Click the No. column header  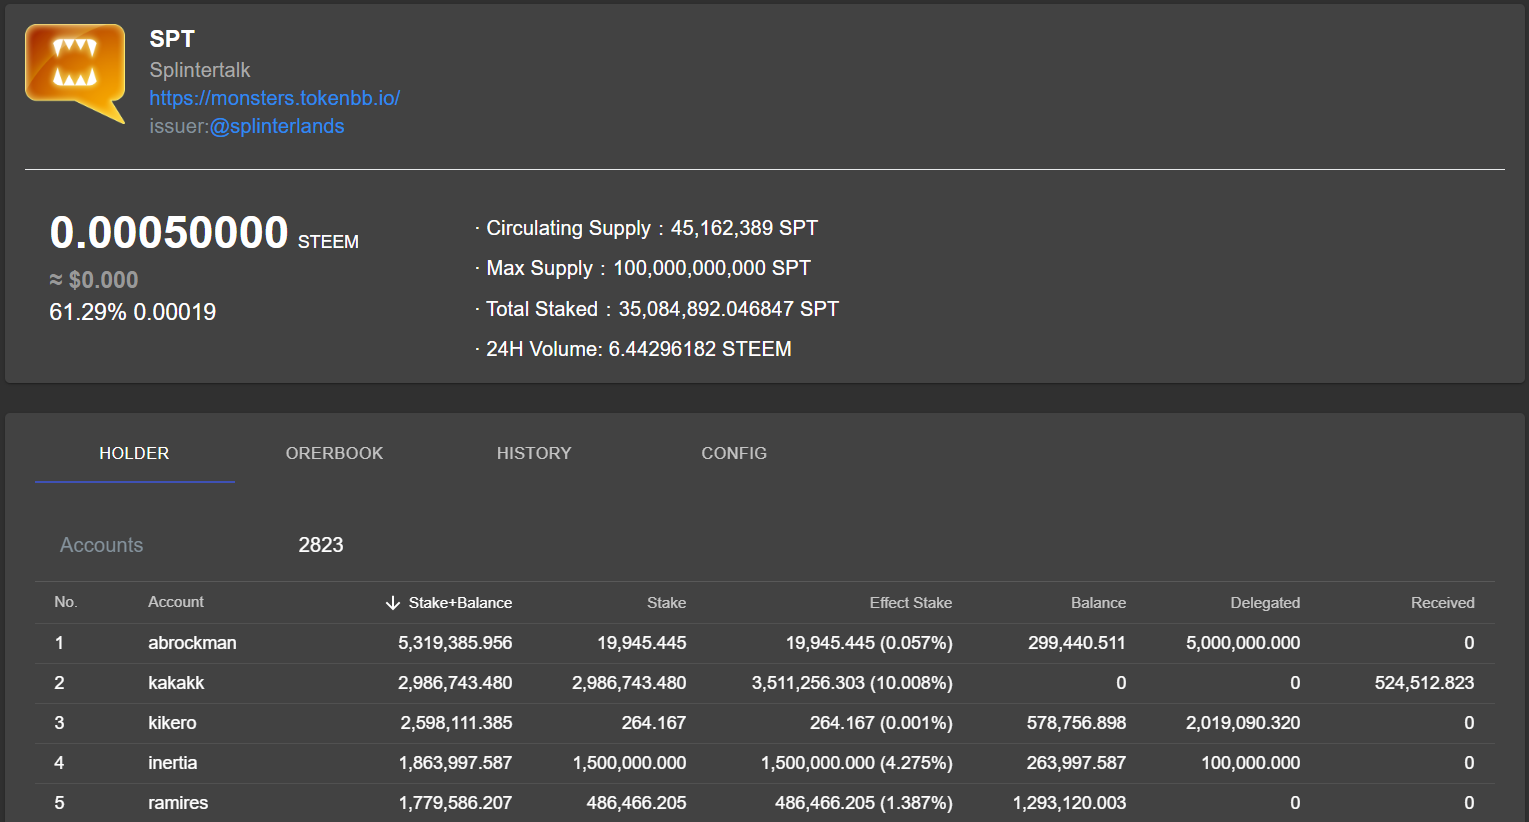(x=66, y=602)
